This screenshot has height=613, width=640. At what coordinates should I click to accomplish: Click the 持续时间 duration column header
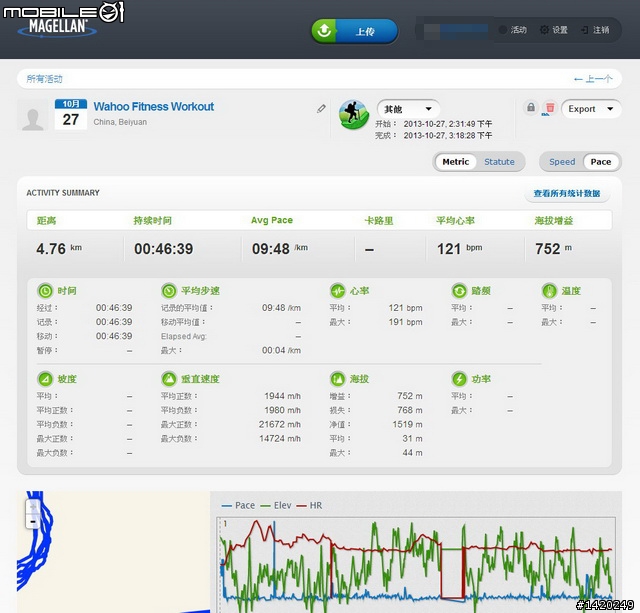pos(153,221)
